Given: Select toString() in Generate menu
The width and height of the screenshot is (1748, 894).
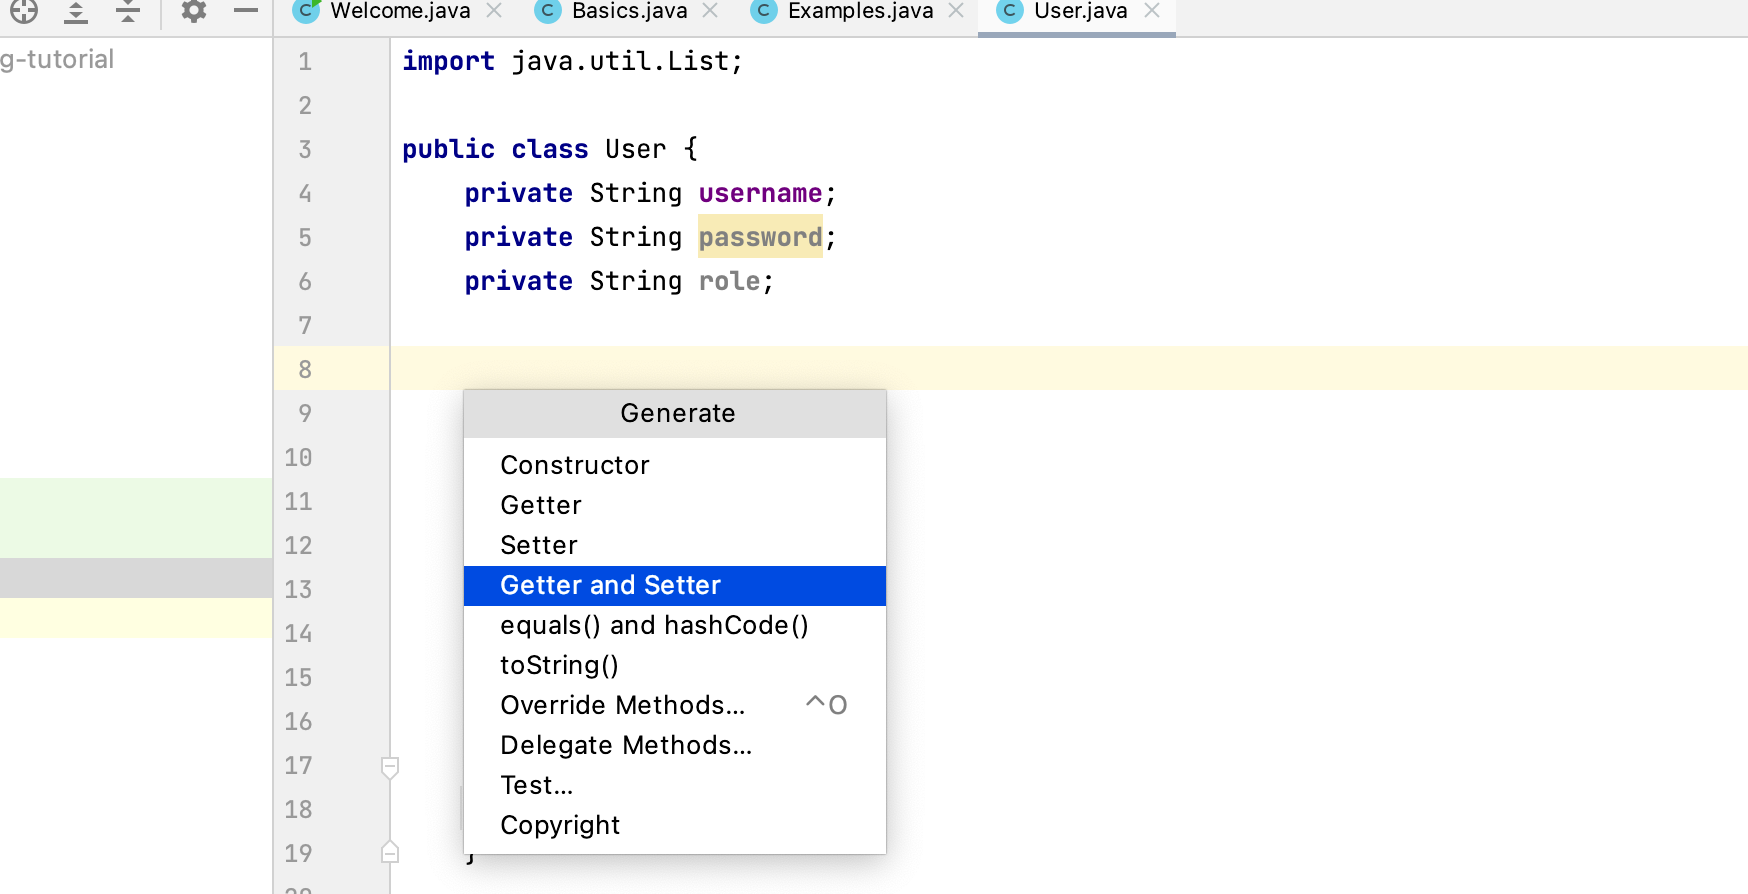Looking at the screenshot, I should coord(675,665).
